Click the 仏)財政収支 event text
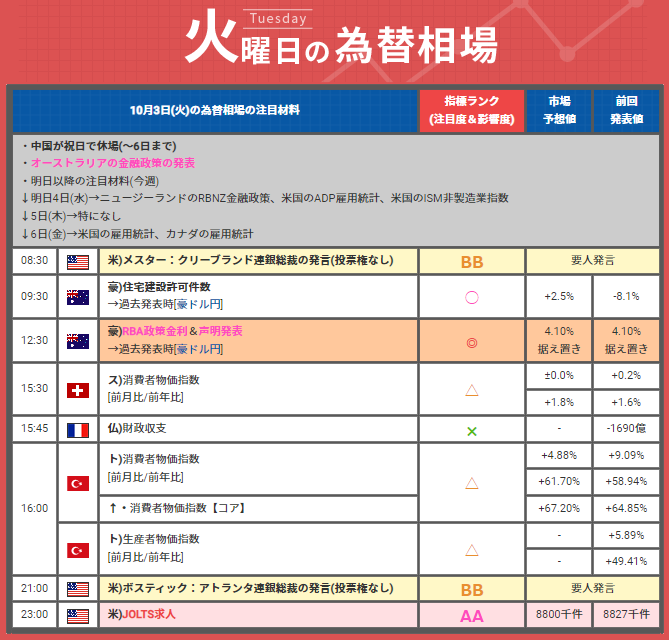 (137, 428)
